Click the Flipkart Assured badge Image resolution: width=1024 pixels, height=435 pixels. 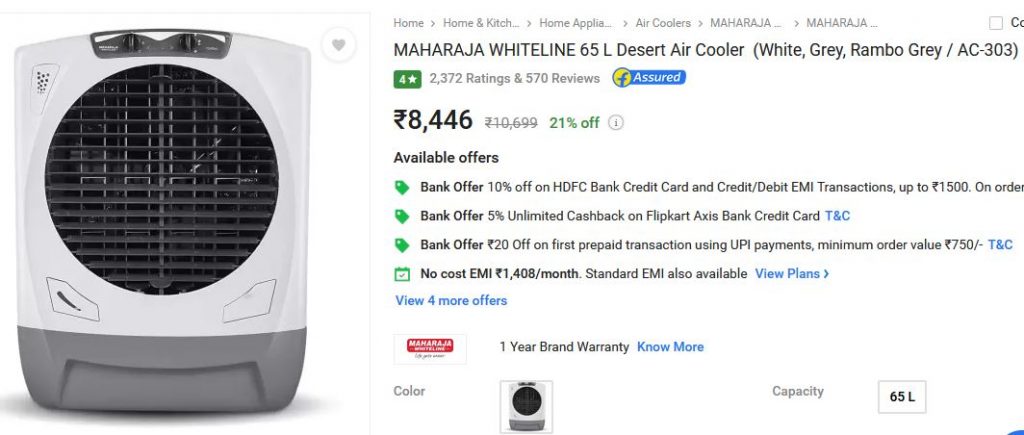point(649,78)
